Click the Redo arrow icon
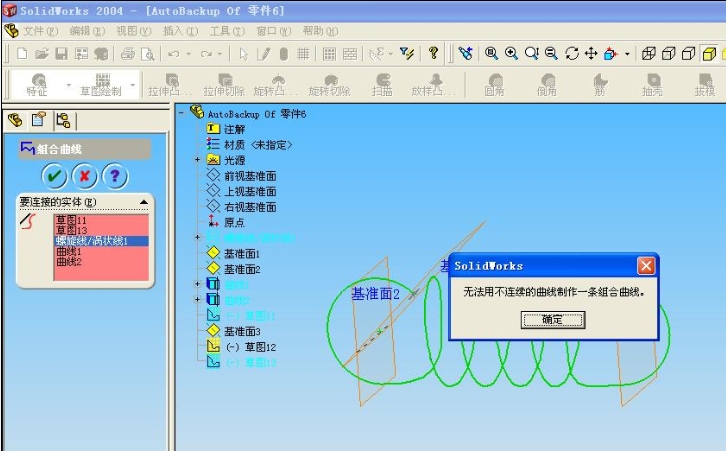Screen dimensions: 726x451 click(x=206, y=54)
